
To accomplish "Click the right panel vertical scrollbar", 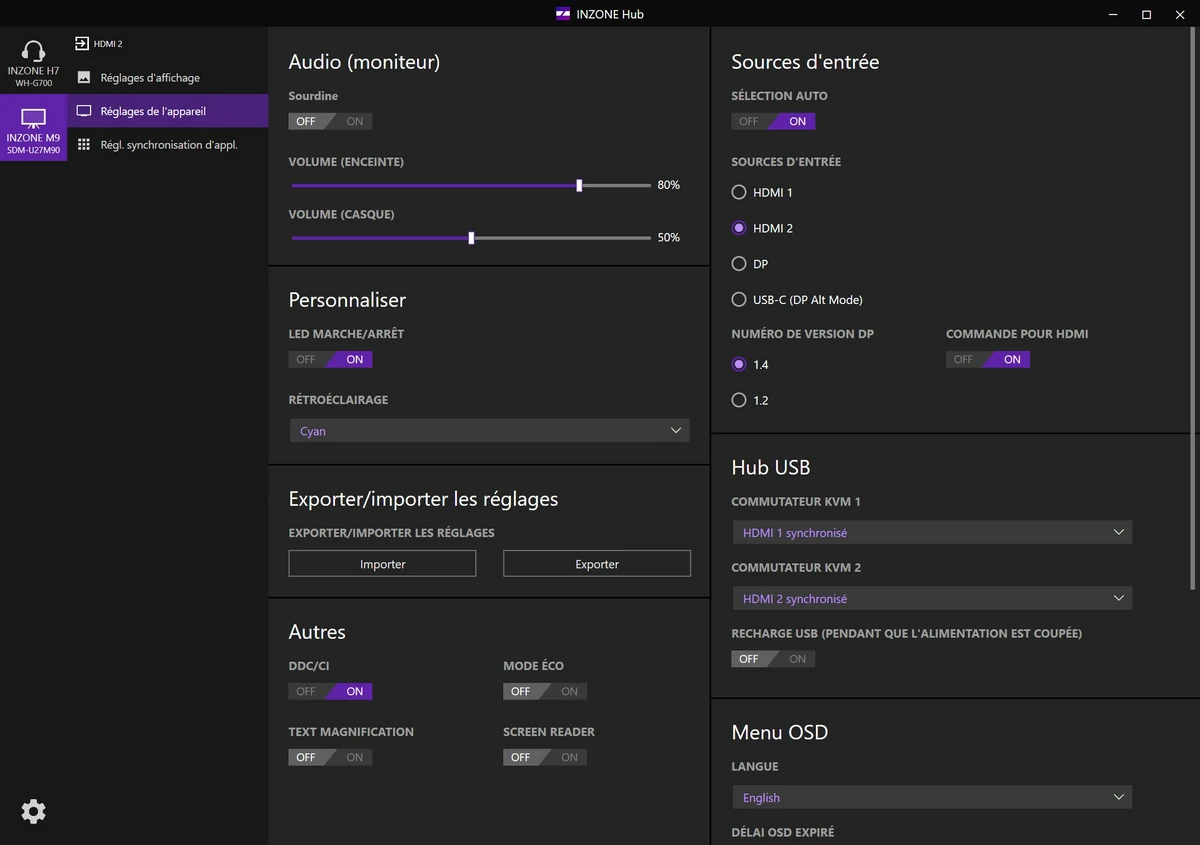I will [1194, 310].
